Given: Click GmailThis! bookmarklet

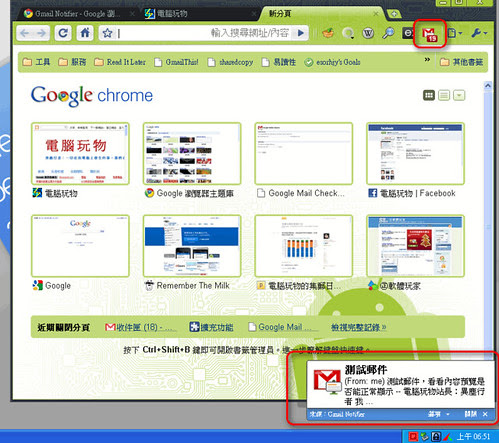Looking at the screenshot, I should (x=176, y=62).
